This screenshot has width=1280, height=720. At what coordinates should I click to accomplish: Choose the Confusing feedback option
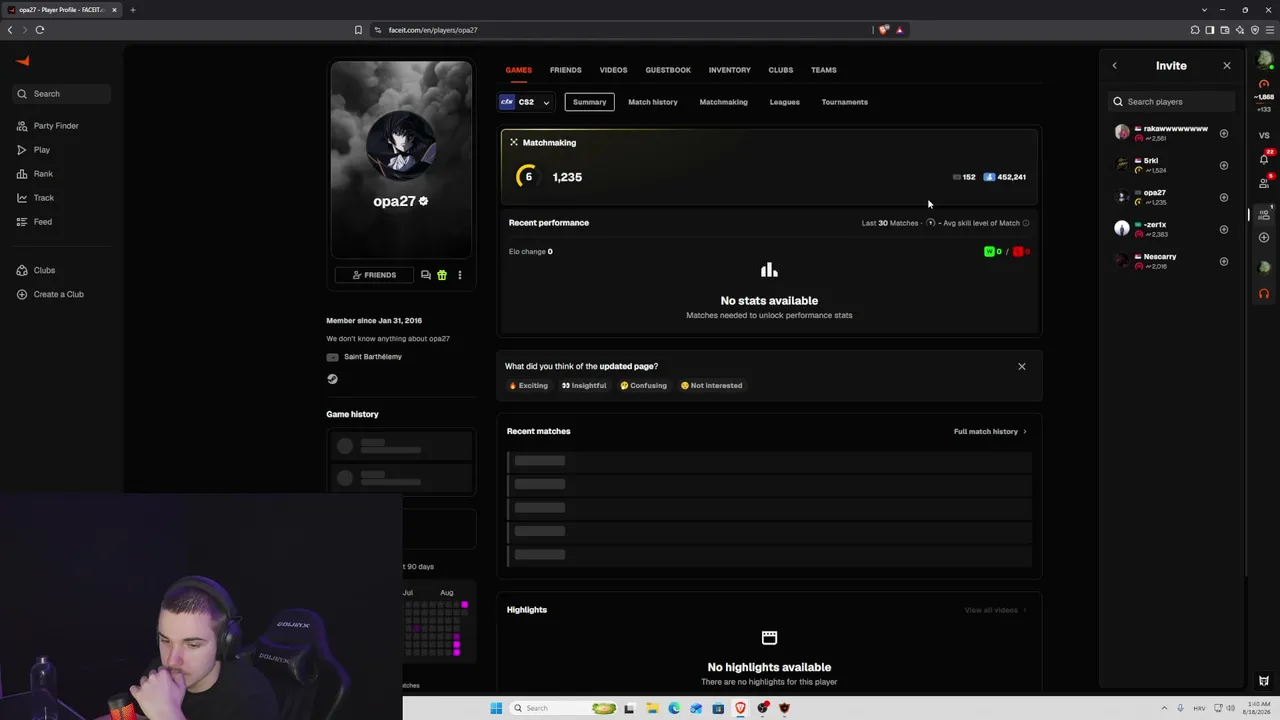[x=643, y=385]
